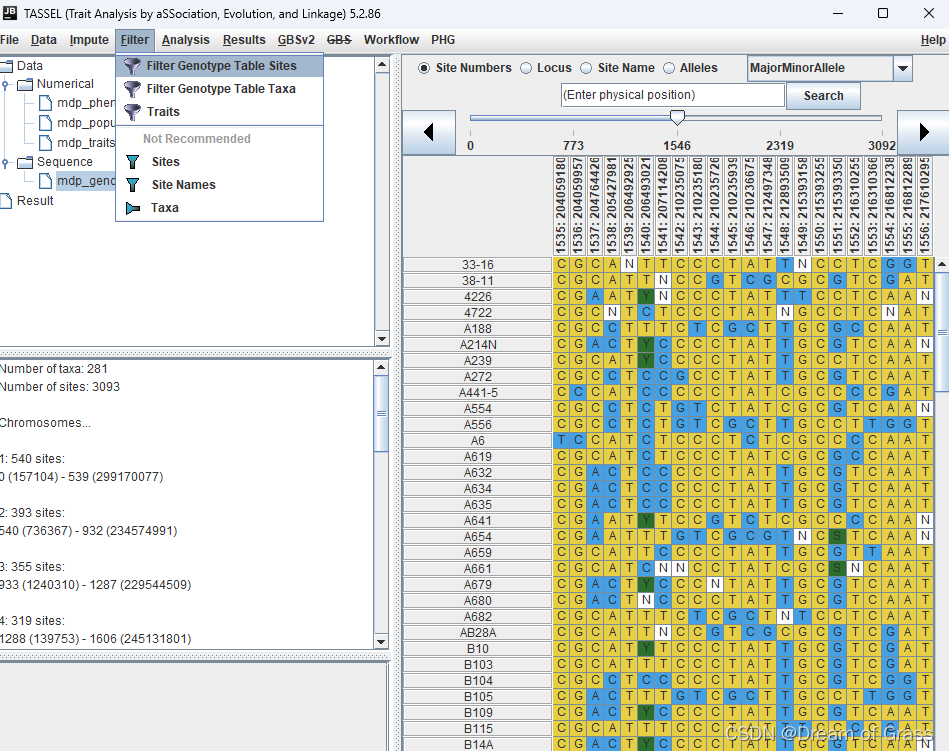
Task: Click the 'Number of sites: 3093' text
Action: tap(60, 387)
